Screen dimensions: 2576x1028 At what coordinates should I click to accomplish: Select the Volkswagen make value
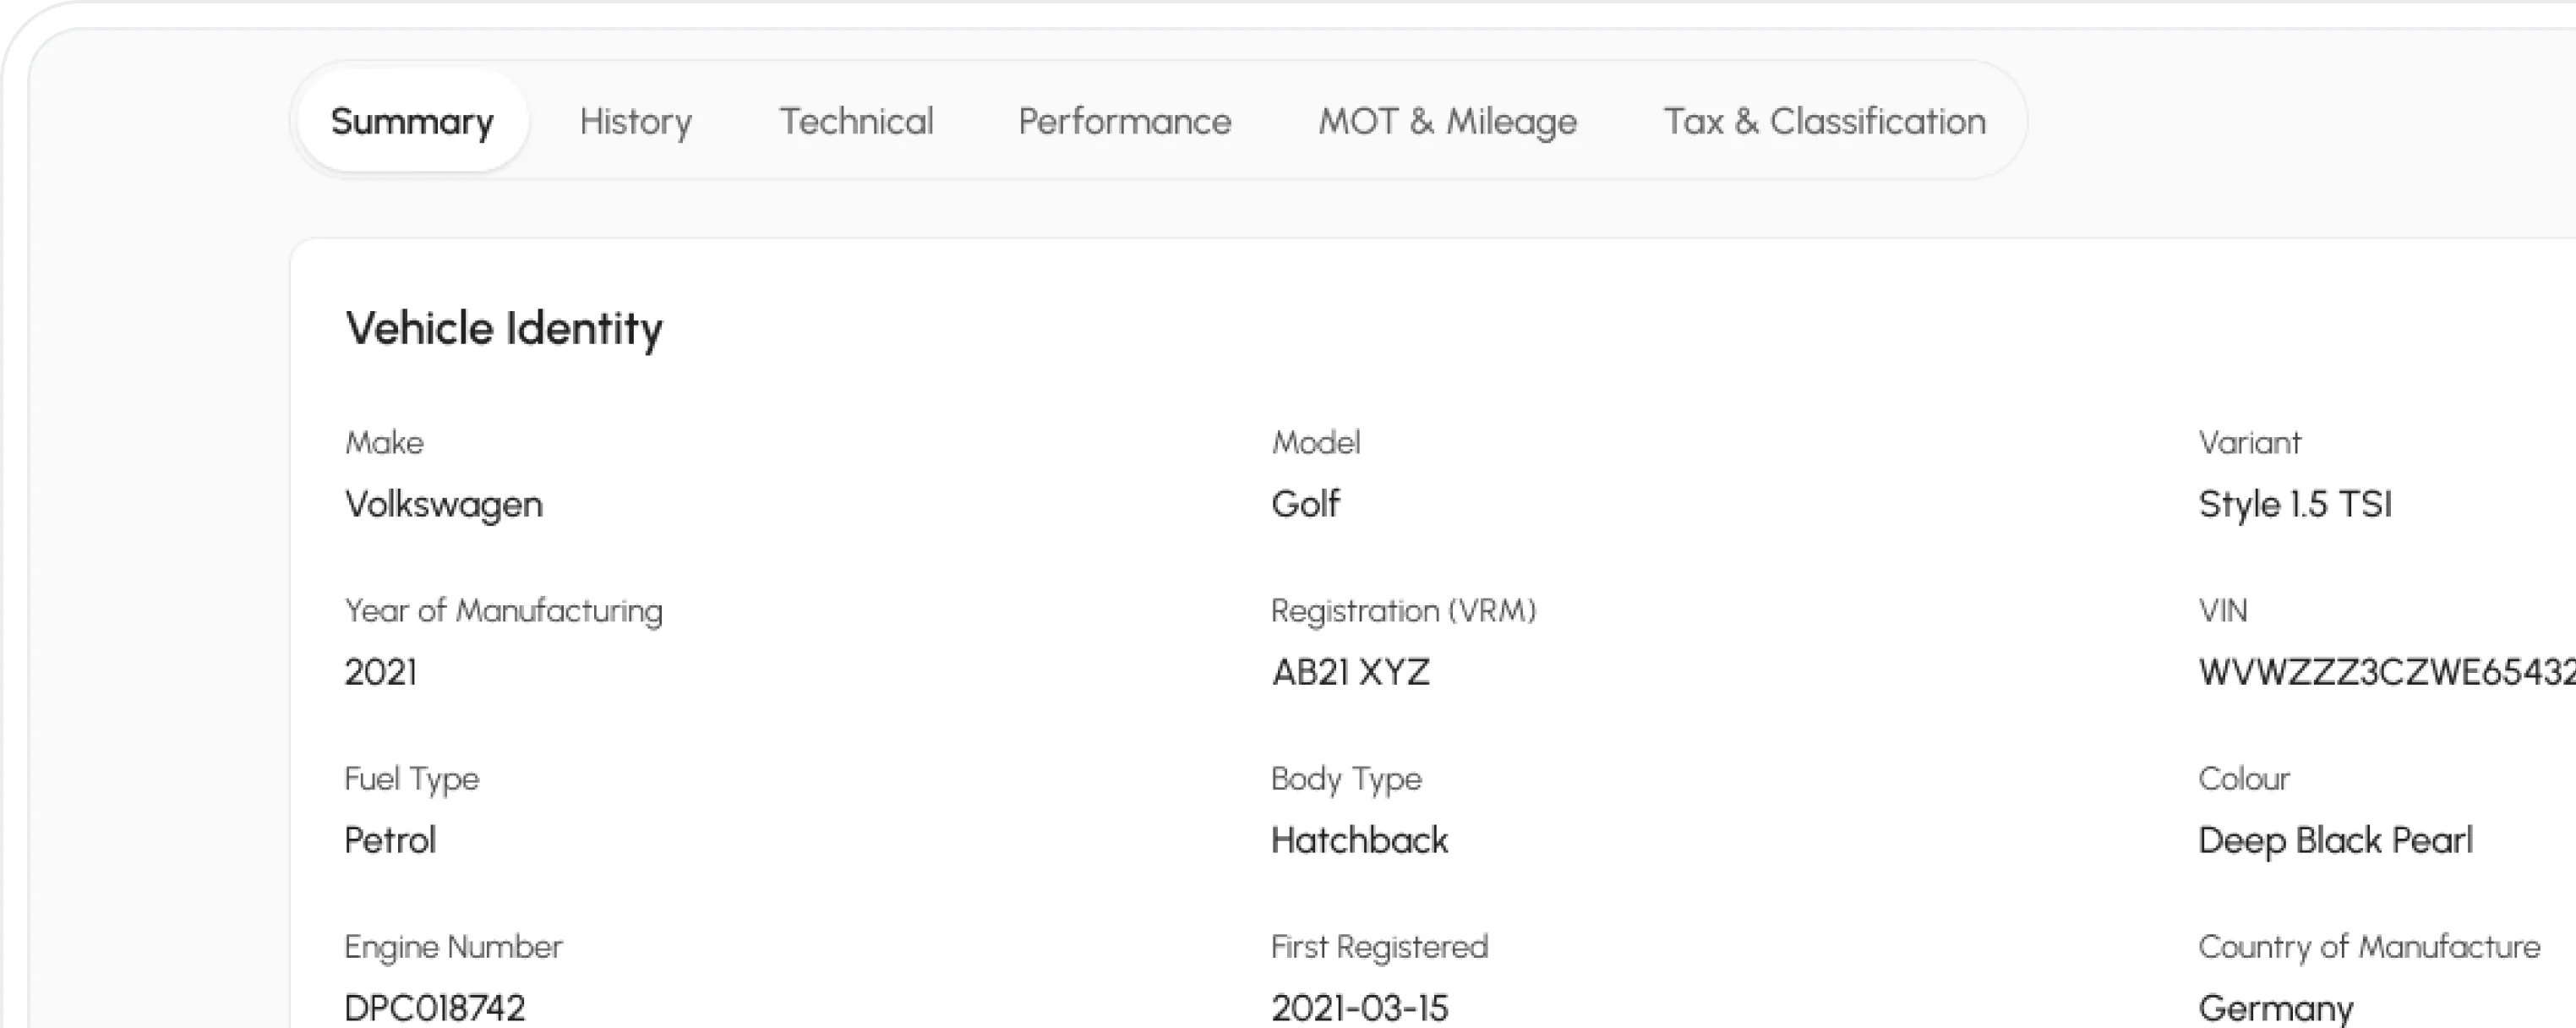coord(444,504)
